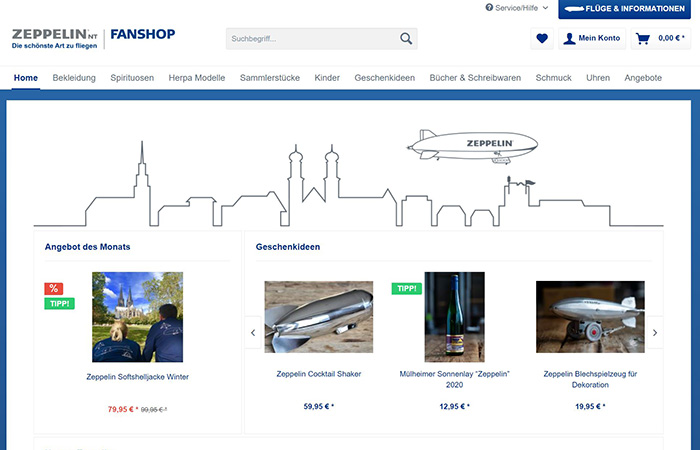Viewport: 700px width, 450px height.
Task: Click the Angebot des Monats heading
Action: (88, 247)
